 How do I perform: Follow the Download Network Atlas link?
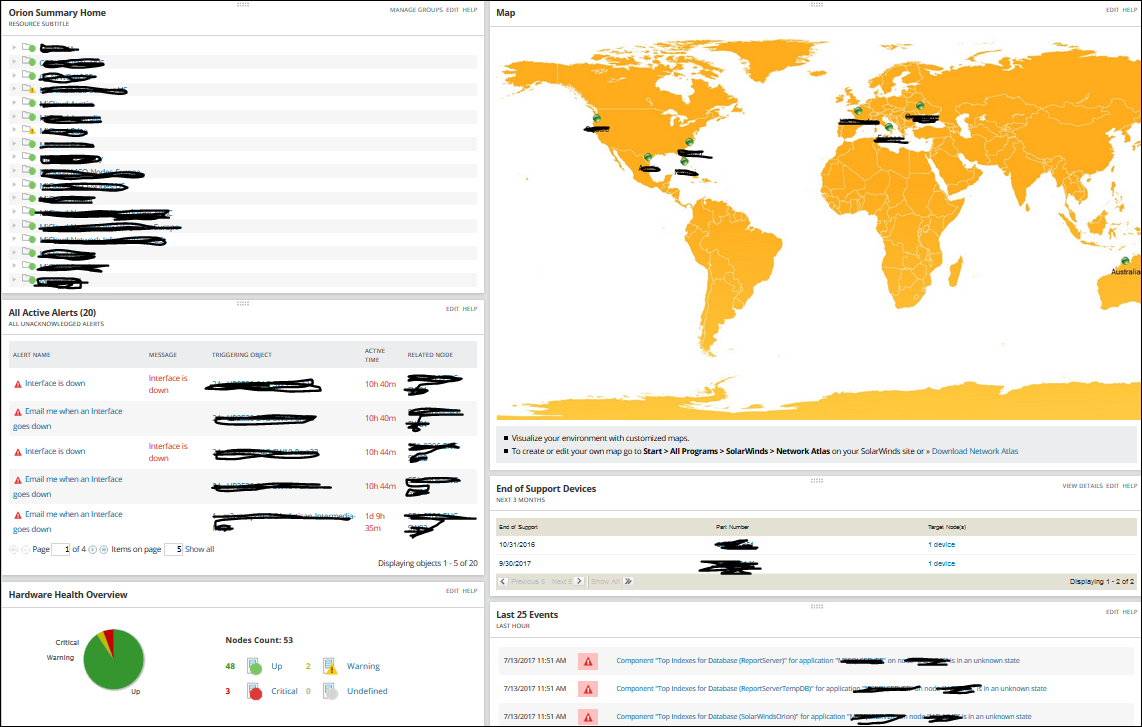coord(974,451)
